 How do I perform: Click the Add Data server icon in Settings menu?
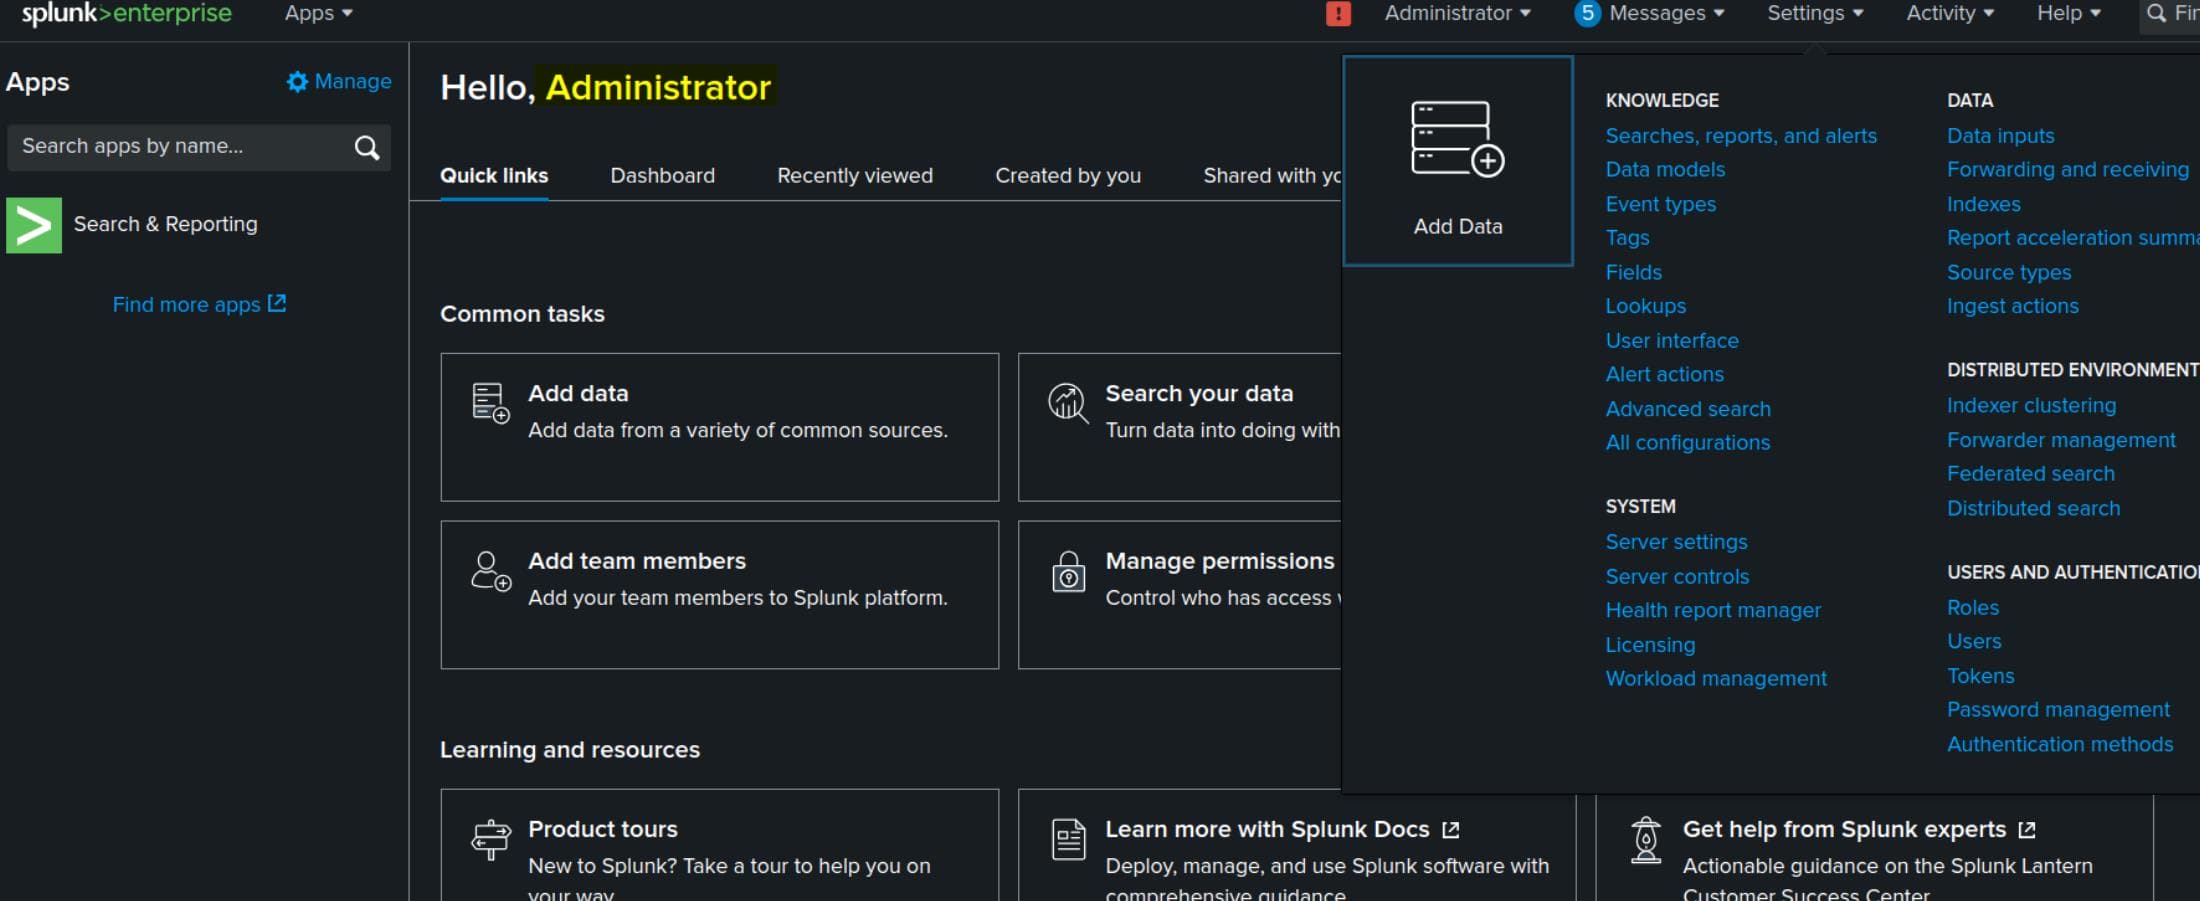pos(1457,140)
